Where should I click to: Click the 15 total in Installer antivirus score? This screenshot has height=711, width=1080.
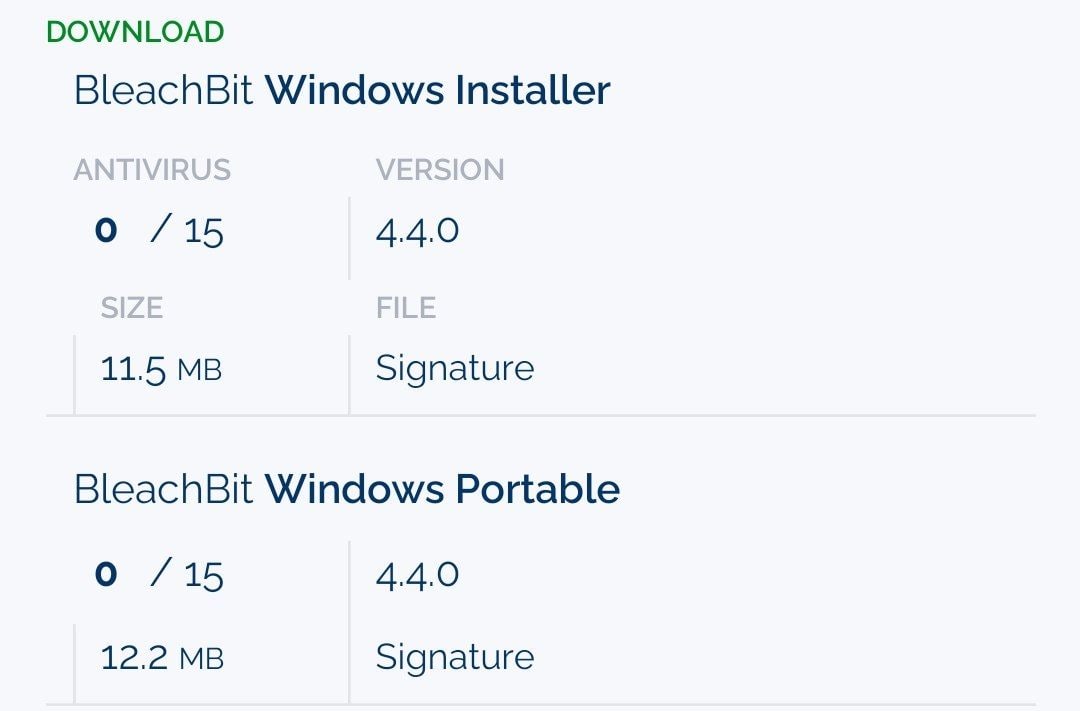pyautogui.click(x=203, y=233)
